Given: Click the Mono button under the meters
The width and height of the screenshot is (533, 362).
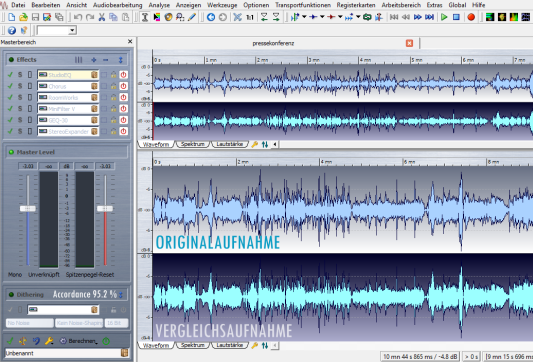Looking at the screenshot, I should (x=15, y=275).
